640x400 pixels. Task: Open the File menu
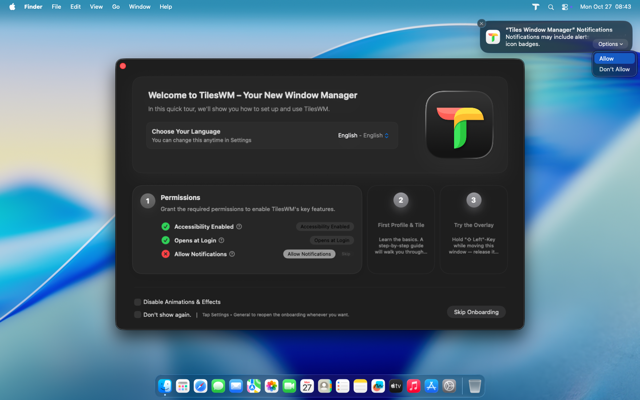[56, 7]
